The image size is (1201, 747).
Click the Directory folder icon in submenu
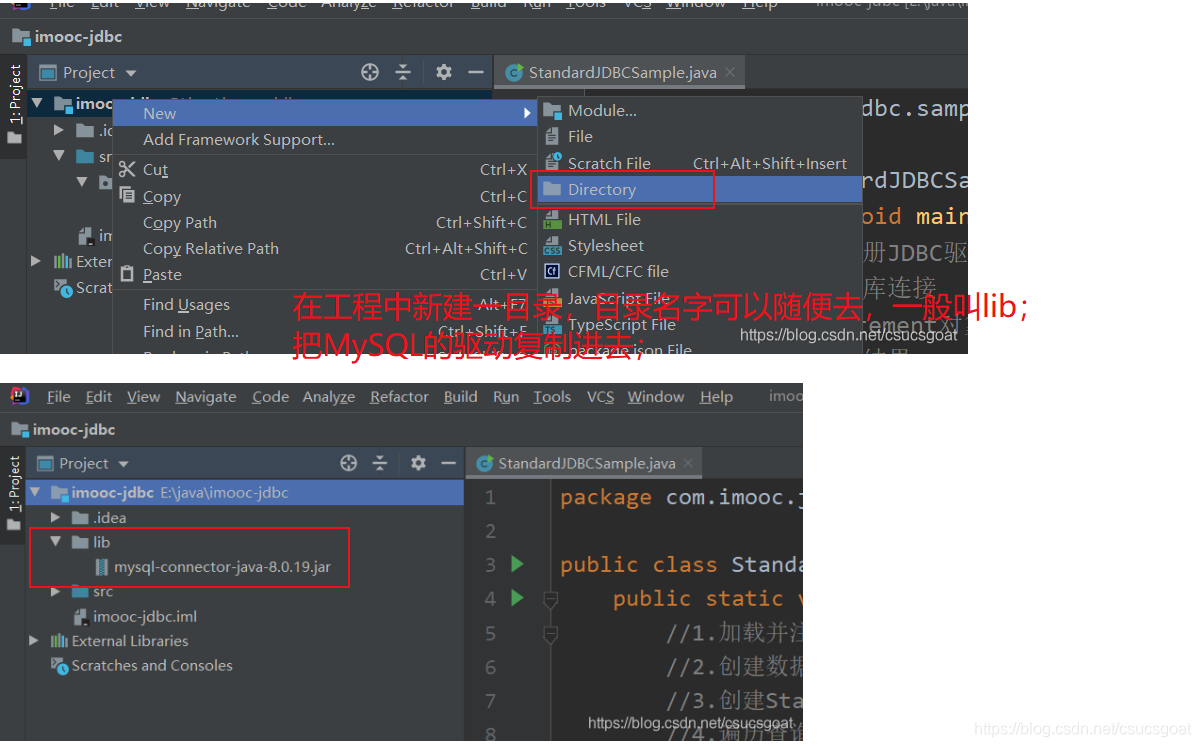[x=552, y=189]
